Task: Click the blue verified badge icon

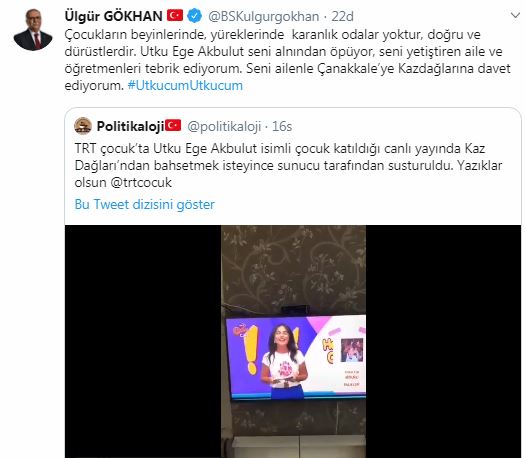Action: tap(195, 16)
